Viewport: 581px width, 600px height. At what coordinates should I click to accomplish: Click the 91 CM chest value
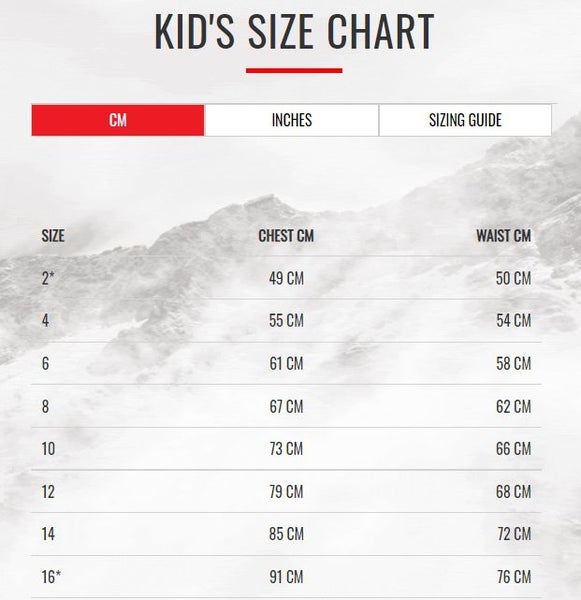click(x=286, y=577)
